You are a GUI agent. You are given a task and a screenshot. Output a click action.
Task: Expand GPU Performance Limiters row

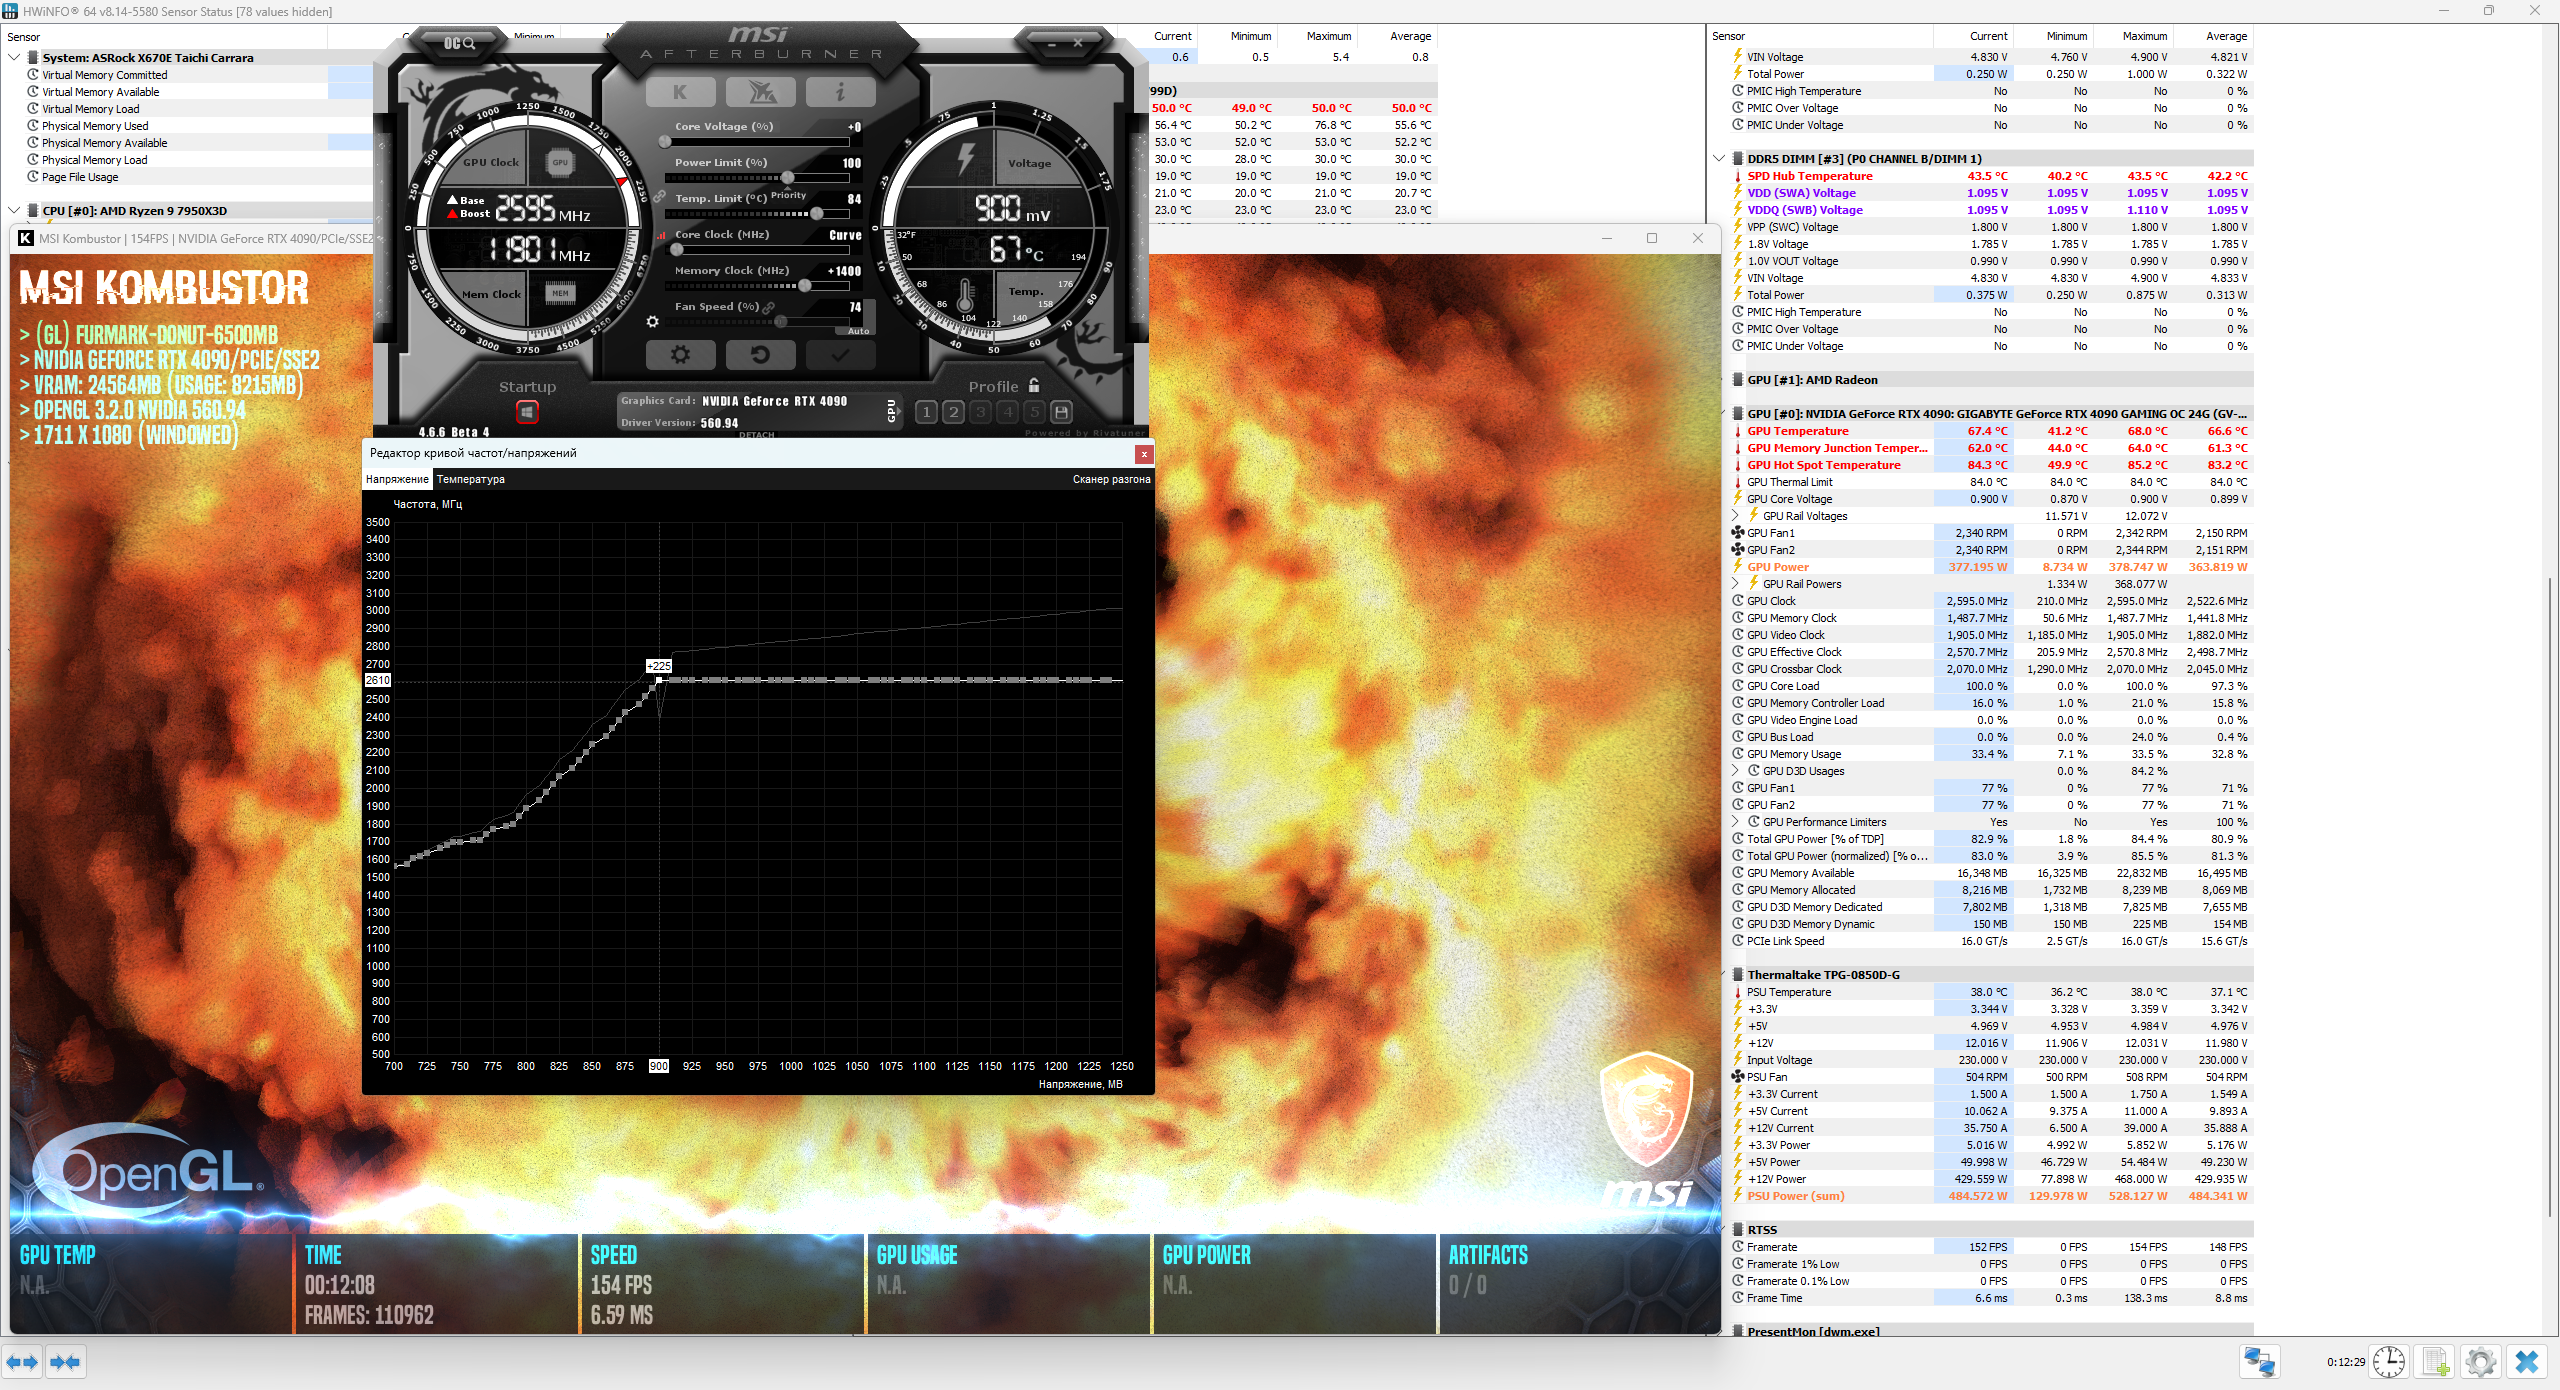[1736, 822]
